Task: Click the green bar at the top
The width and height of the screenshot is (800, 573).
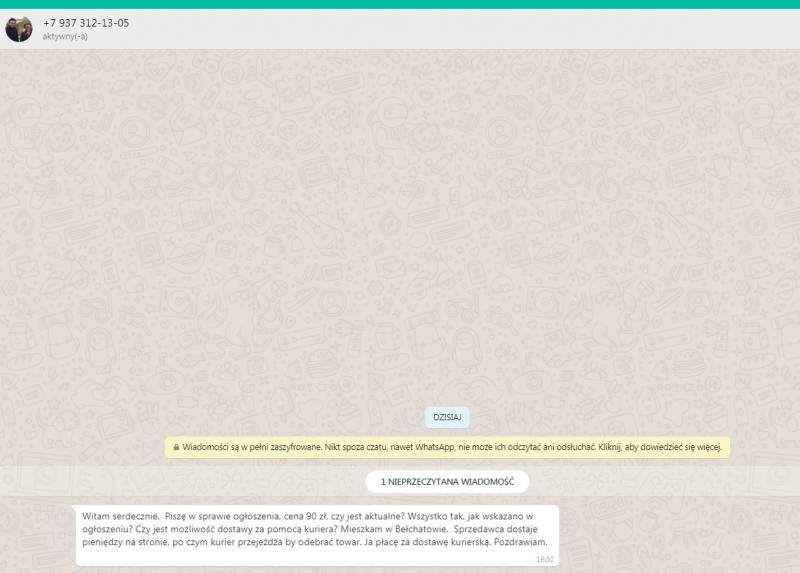Action: click(400, 4)
